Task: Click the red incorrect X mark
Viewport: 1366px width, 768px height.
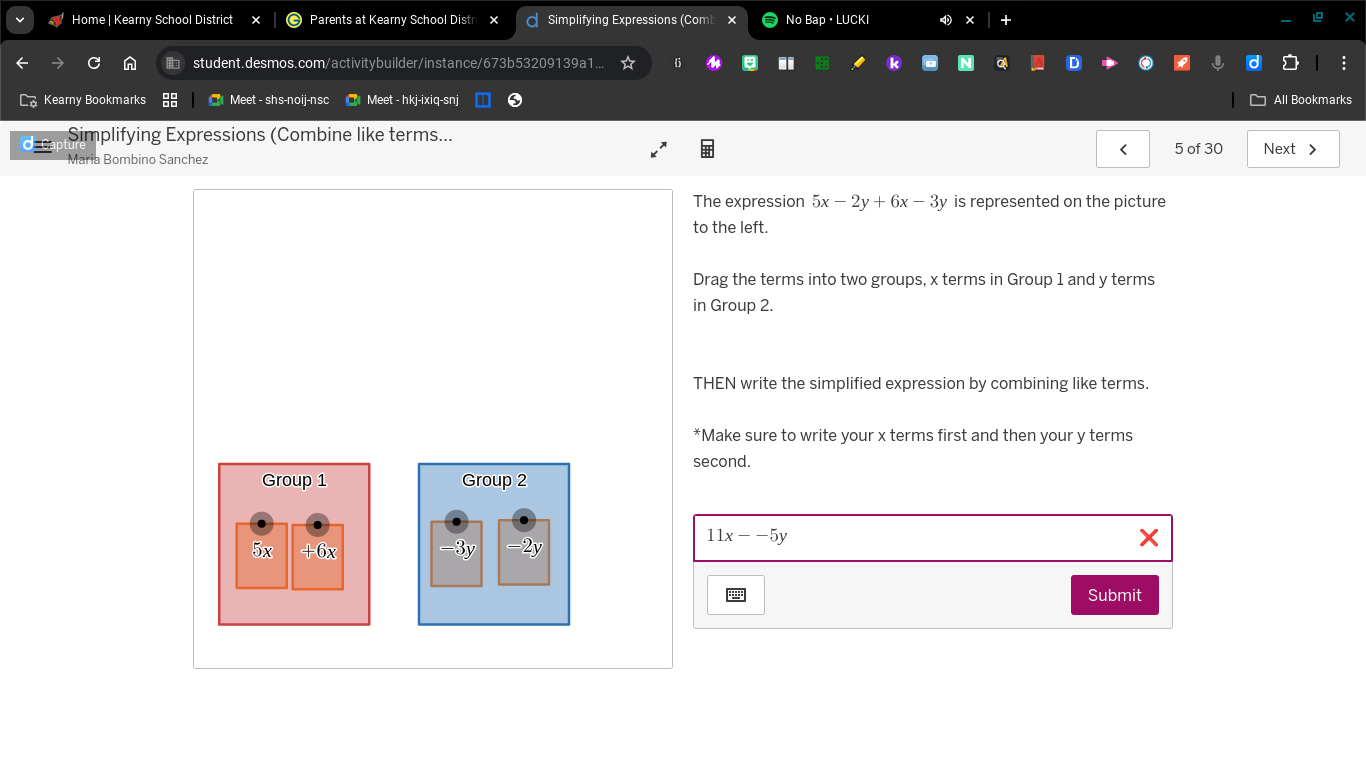Action: 1149,538
